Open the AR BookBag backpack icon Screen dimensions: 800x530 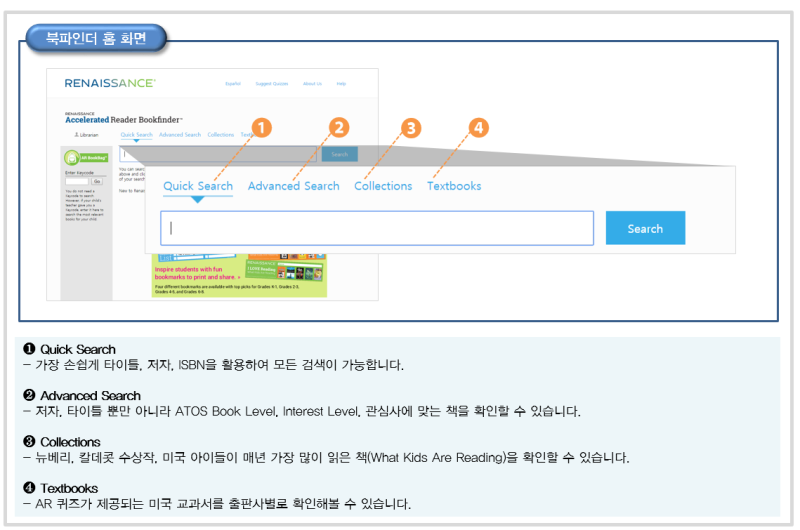[x=72, y=158]
